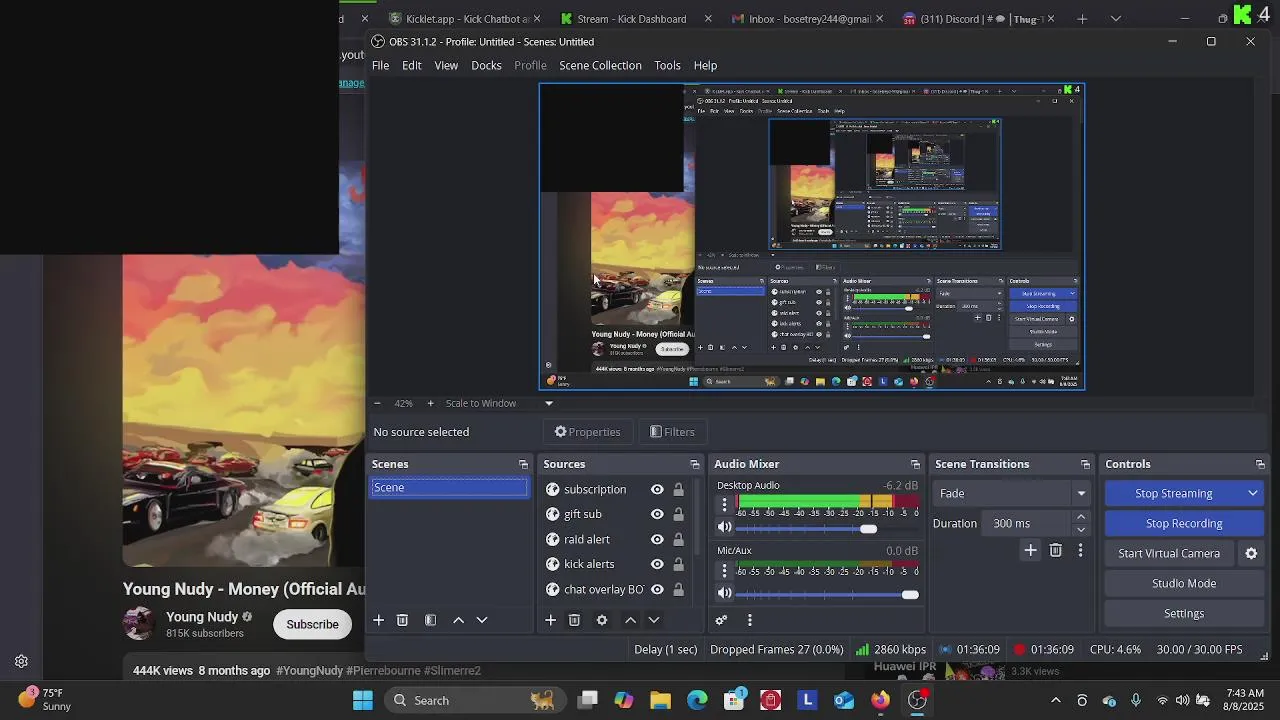Screen dimensions: 1280x720
Task: Click YouTube Subscribe button
Action: pos(312,624)
